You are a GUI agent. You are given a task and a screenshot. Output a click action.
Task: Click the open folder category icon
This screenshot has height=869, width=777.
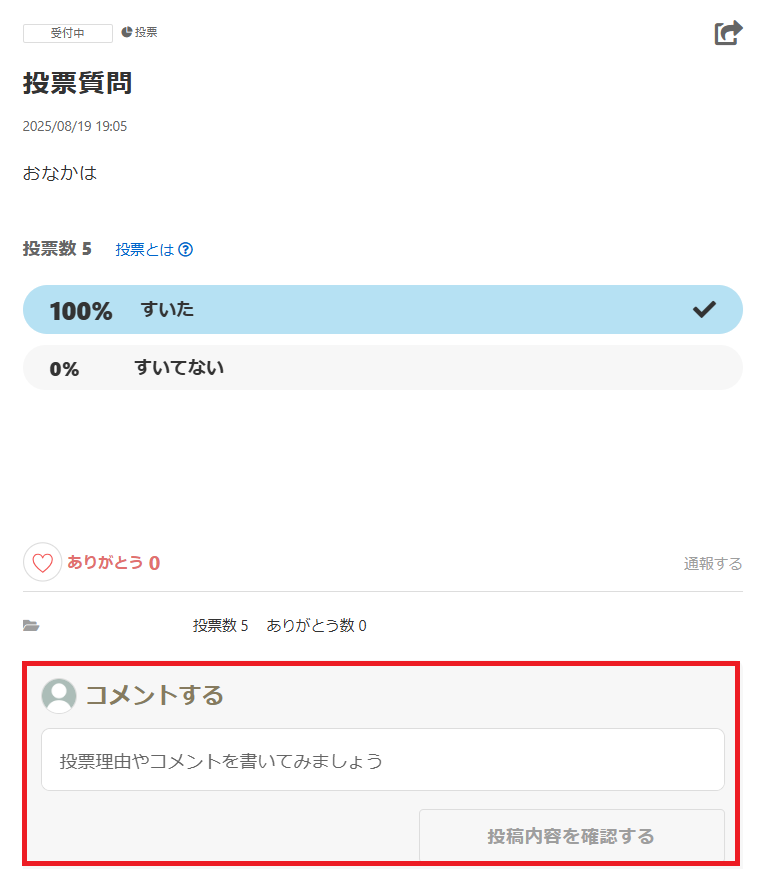(x=31, y=626)
